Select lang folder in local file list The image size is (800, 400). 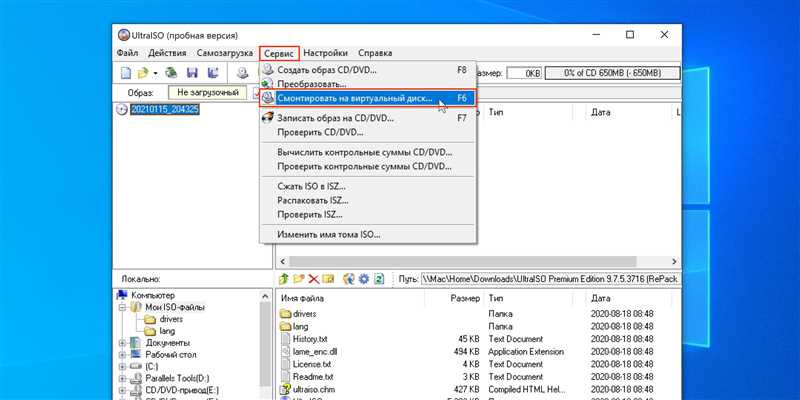[301, 327]
